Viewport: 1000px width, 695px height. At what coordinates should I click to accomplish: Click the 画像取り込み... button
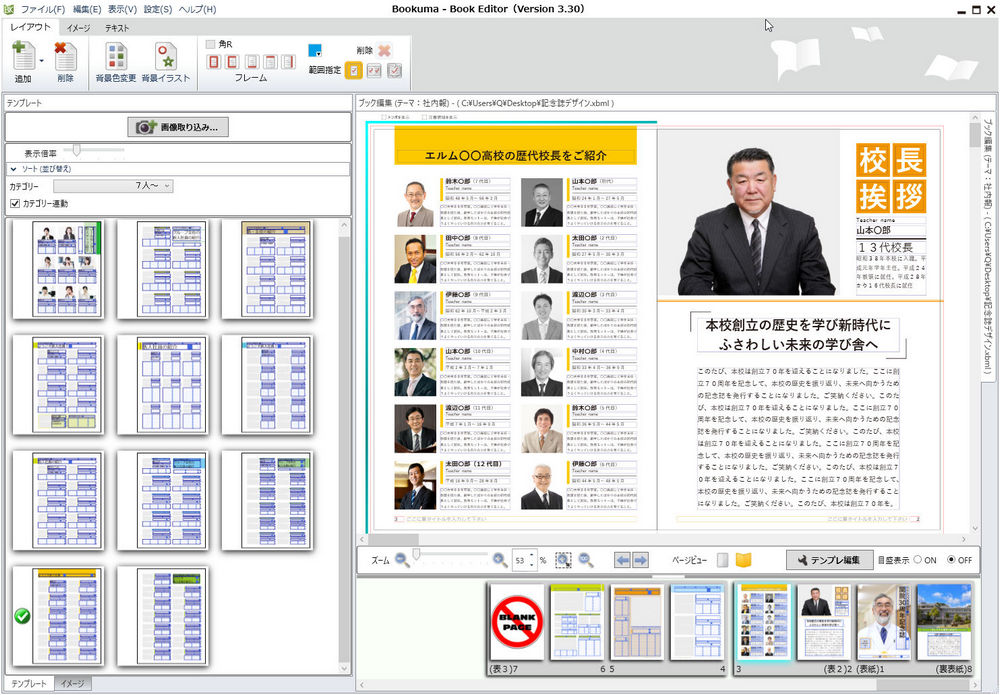[178, 127]
